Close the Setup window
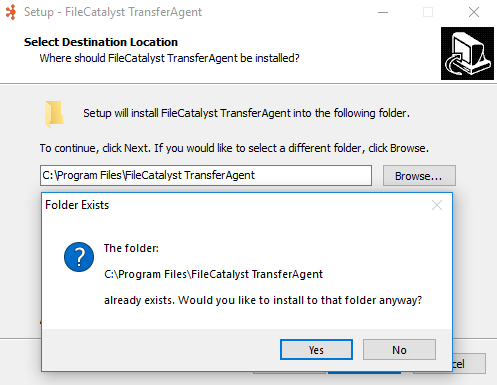Image resolution: width=497 pixels, height=385 pixels. 474,12
